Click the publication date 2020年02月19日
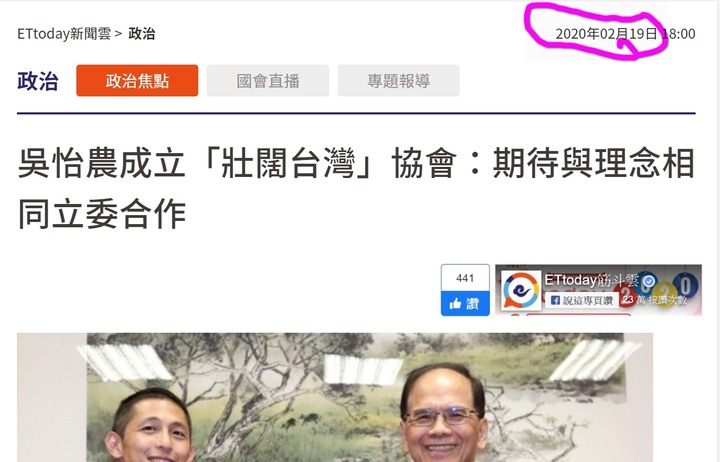This screenshot has width=720, height=462. point(607,34)
